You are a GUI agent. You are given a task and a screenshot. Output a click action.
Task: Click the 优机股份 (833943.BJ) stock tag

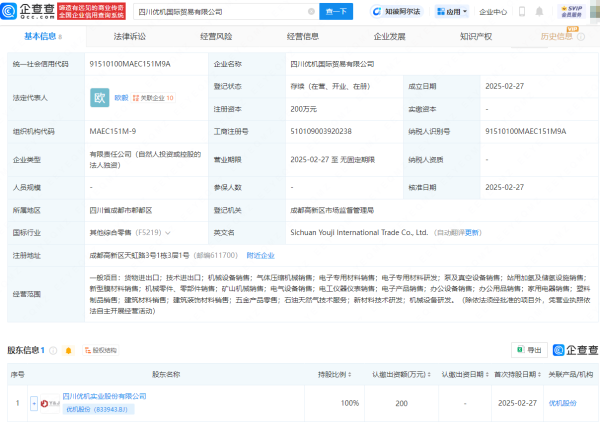(x=99, y=409)
